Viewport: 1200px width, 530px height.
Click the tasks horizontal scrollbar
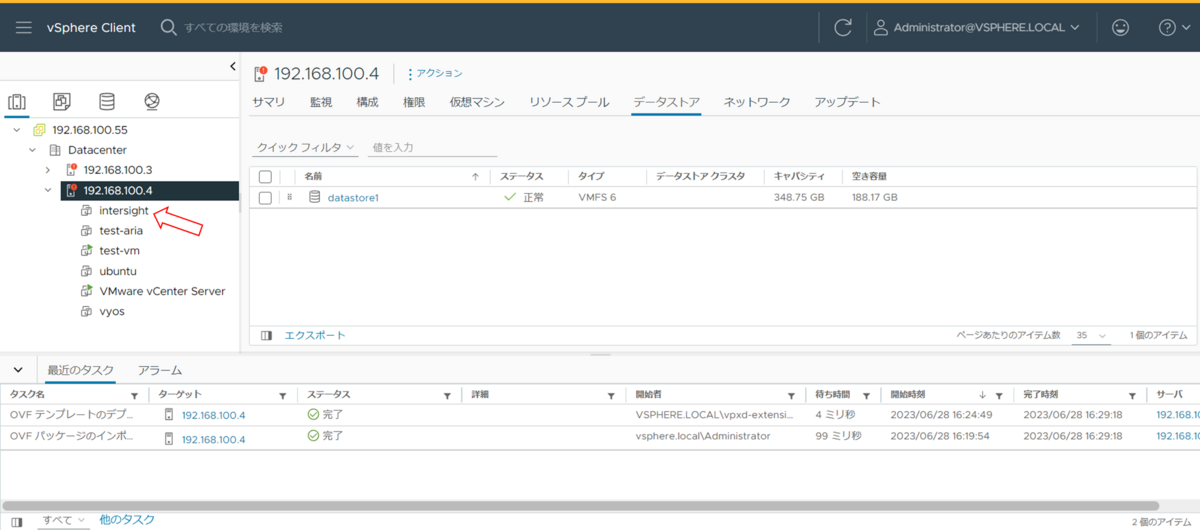click(x=580, y=506)
